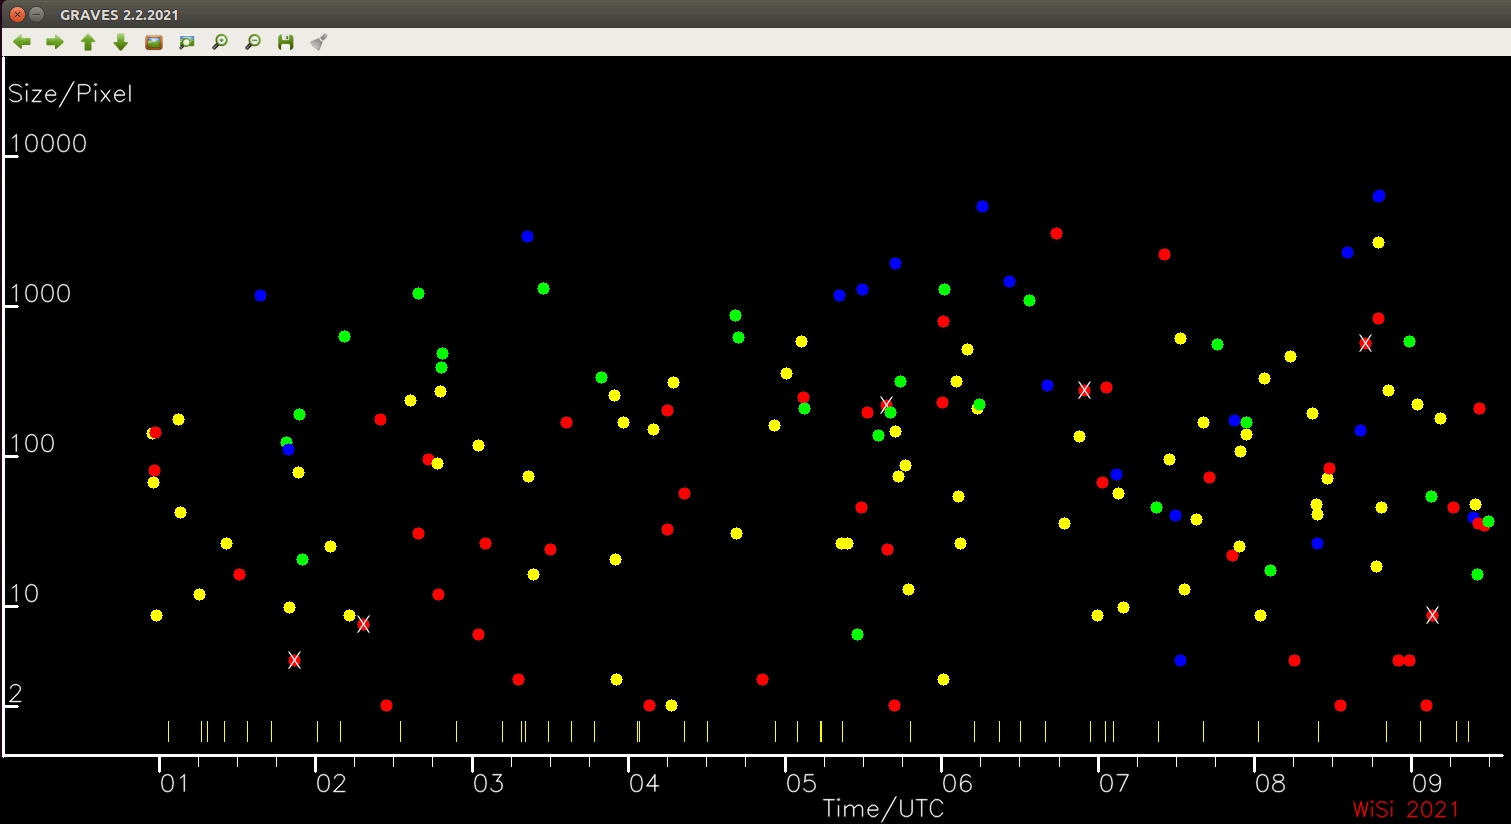Image resolution: width=1511 pixels, height=824 pixels.
Task: Click the '04' hour label on the time axis
Action: [x=644, y=783]
